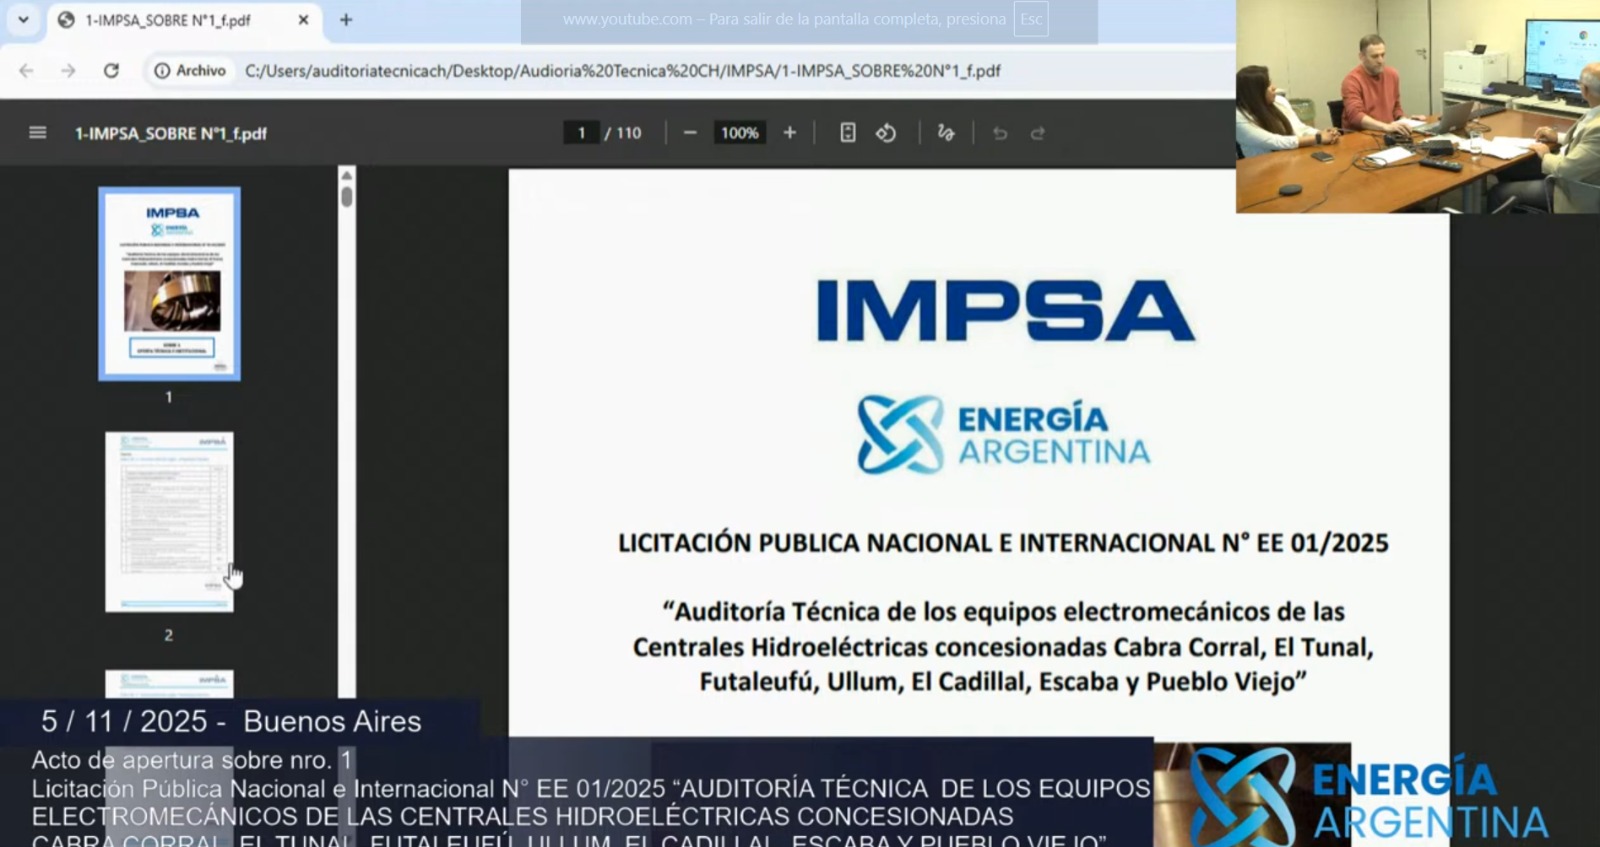Click the rotate counterclockwise icon
The height and width of the screenshot is (847, 1600).
pyautogui.click(x=886, y=133)
